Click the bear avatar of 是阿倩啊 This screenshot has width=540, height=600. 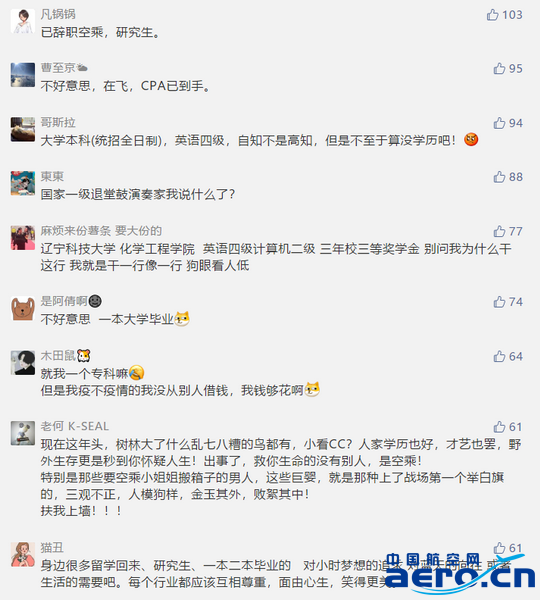pos(23,308)
